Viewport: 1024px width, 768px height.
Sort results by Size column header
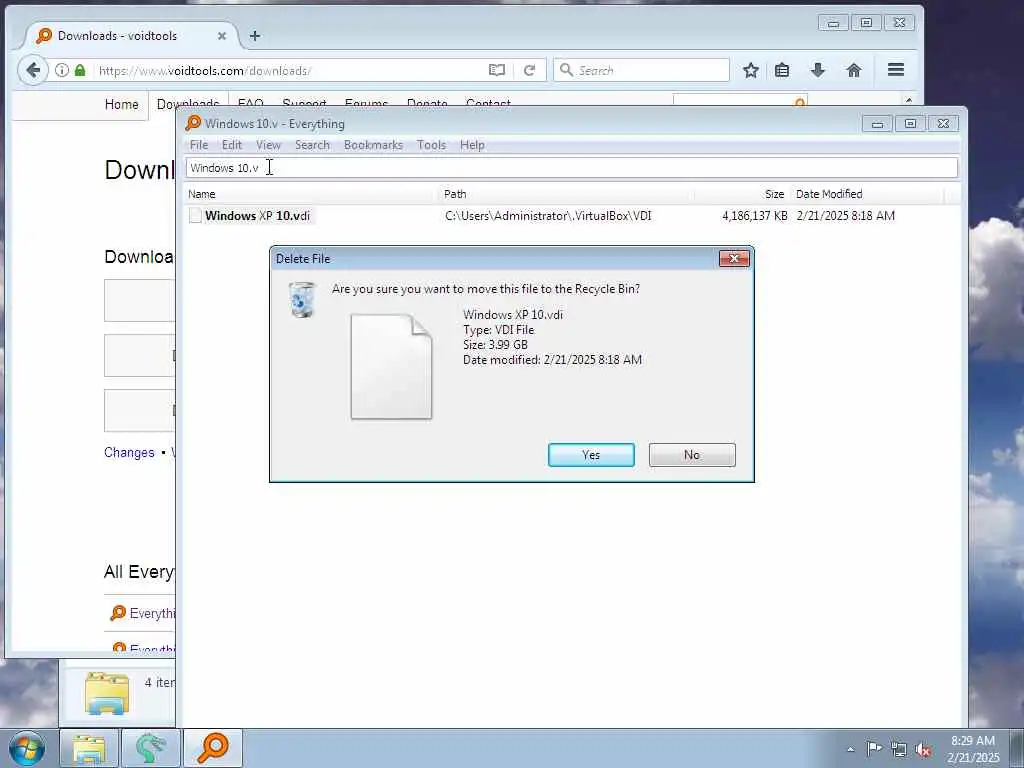point(743,194)
